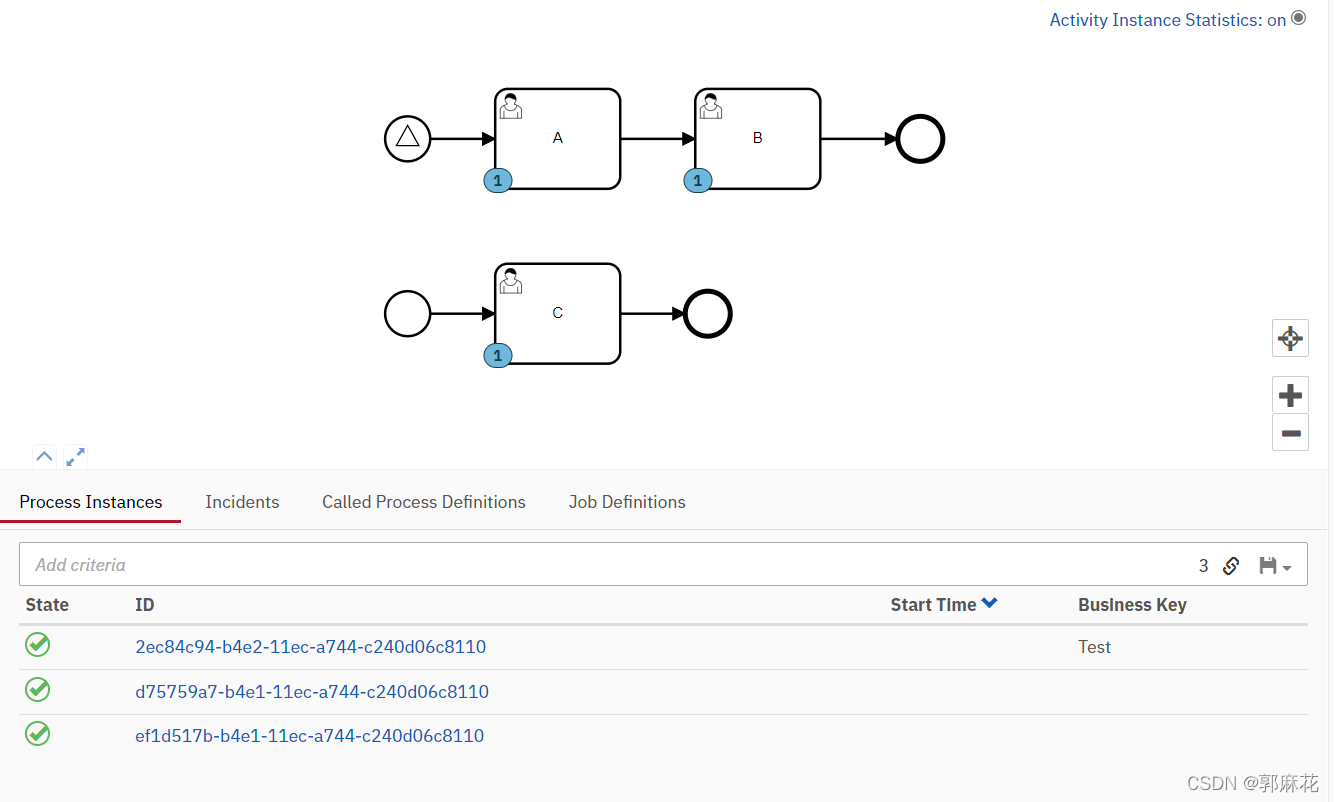Viewport: 1334px width, 802px height.
Task: Reverse sorting with the Start Time arrow
Action: 989,603
